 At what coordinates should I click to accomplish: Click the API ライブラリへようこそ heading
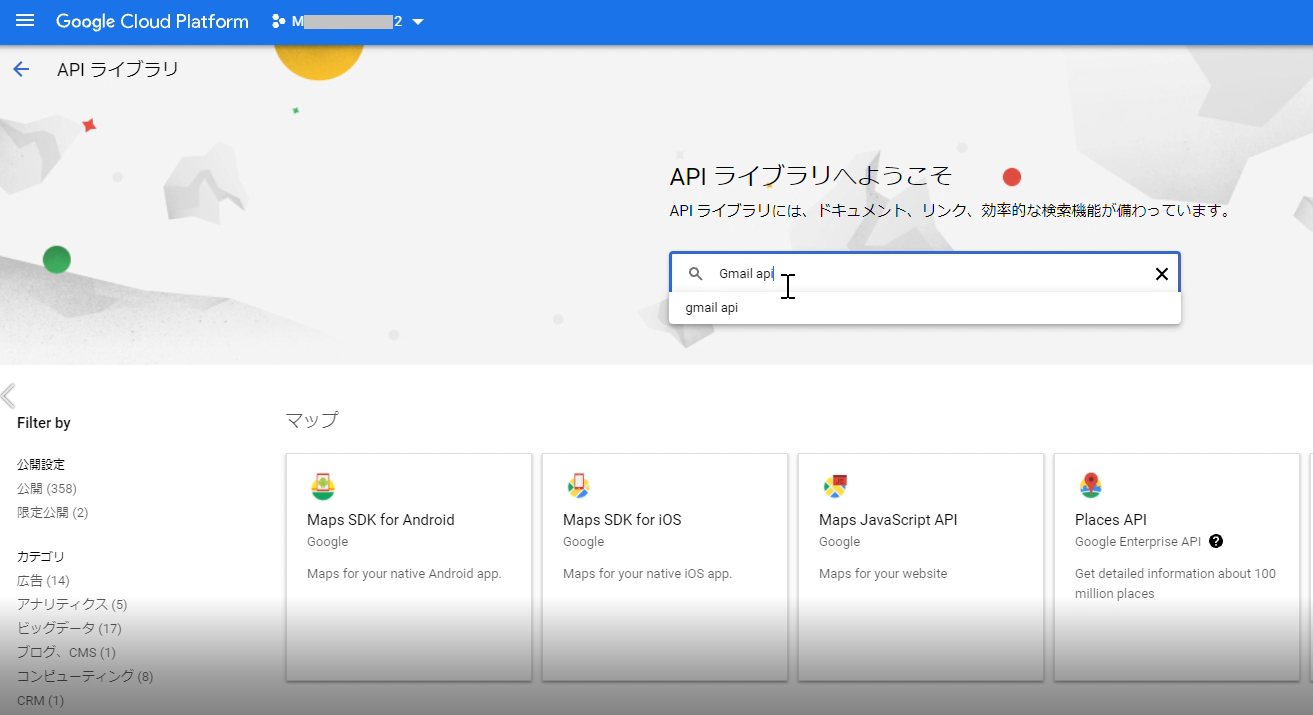(x=811, y=177)
